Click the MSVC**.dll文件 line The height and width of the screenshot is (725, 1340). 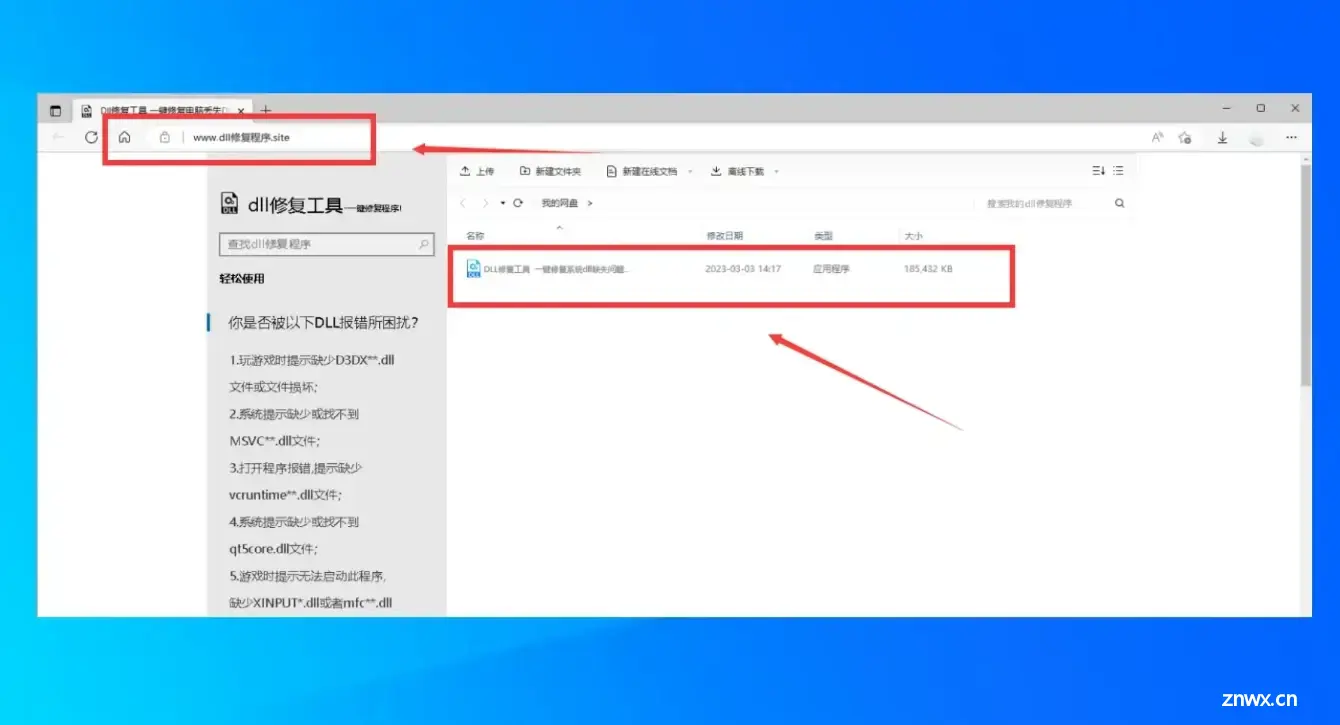275,440
